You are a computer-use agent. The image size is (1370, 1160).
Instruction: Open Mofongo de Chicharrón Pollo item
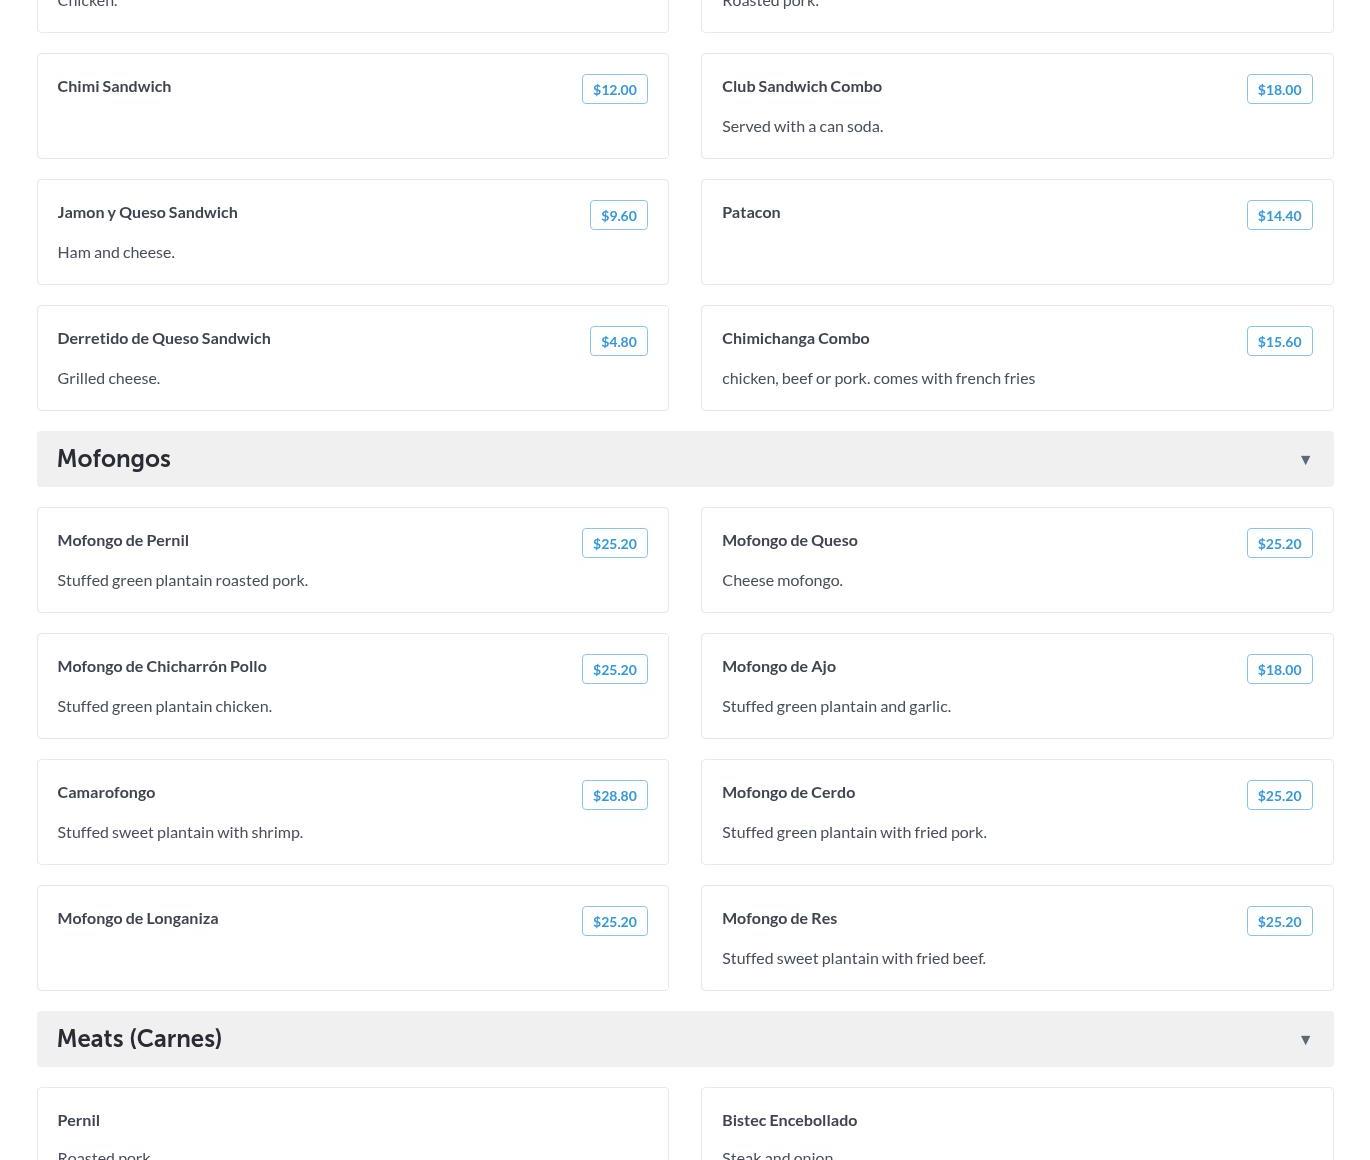pyautogui.click(x=162, y=667)
